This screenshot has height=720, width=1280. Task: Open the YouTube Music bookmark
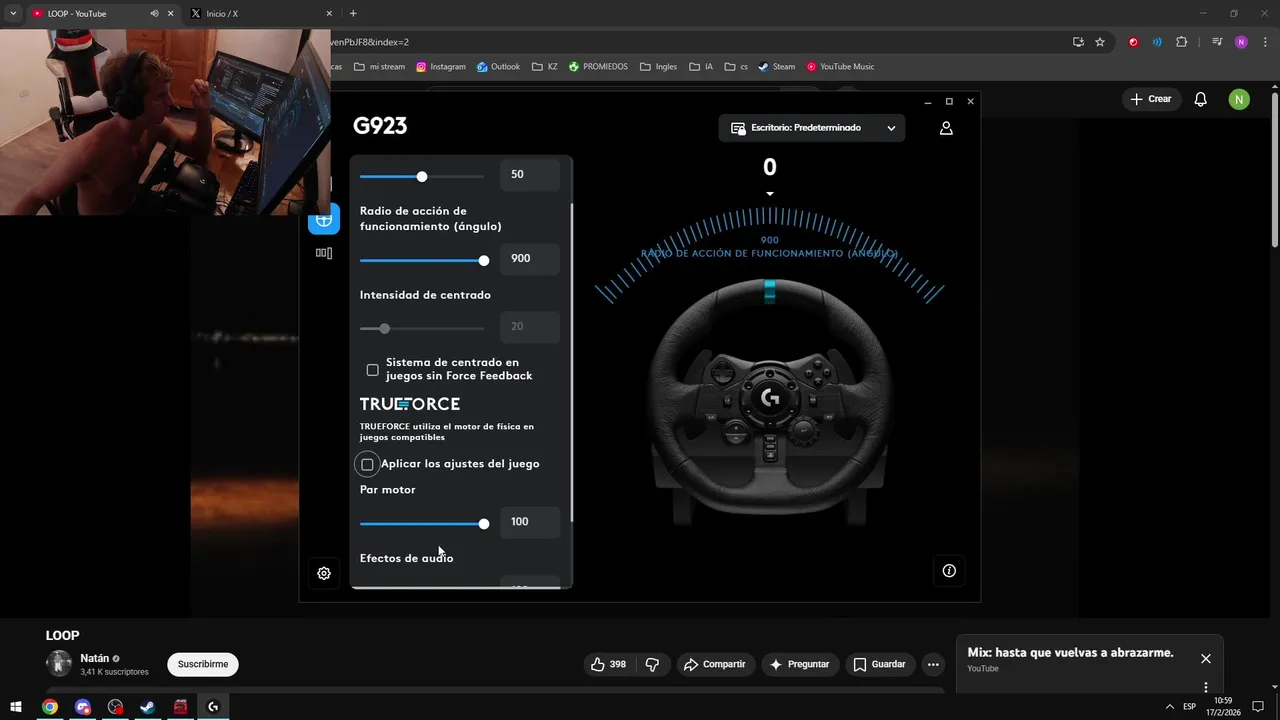840,67
